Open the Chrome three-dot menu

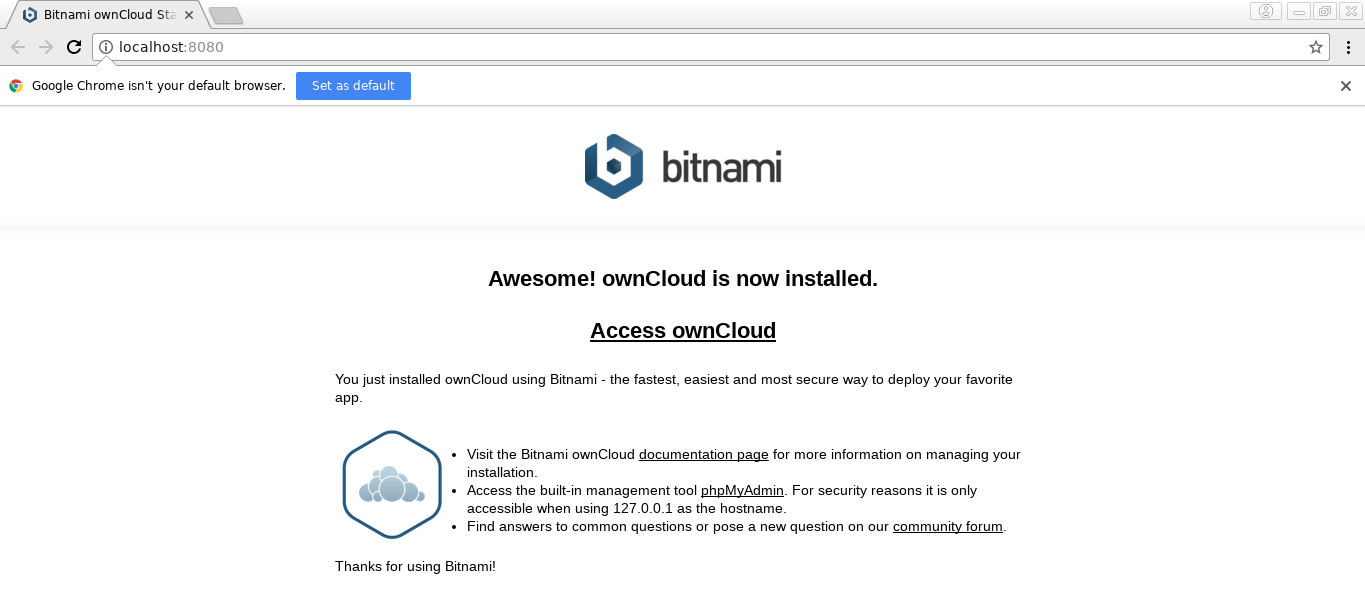coord(1347,47)
